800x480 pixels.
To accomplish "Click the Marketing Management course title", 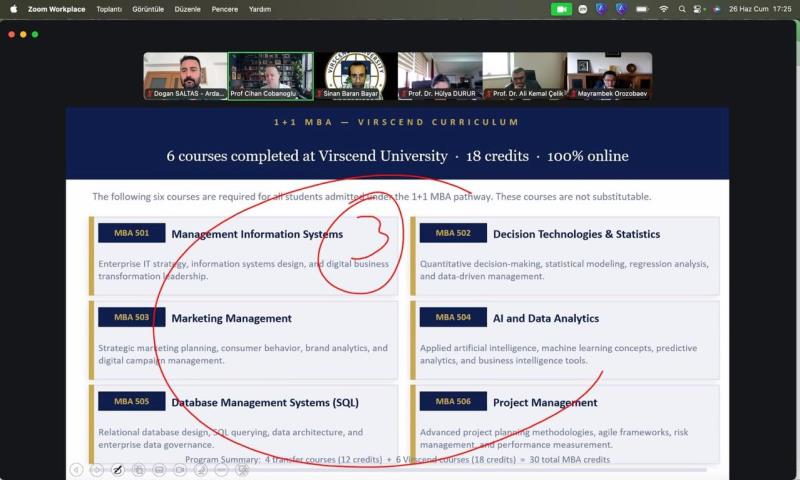I will (232, 318).
